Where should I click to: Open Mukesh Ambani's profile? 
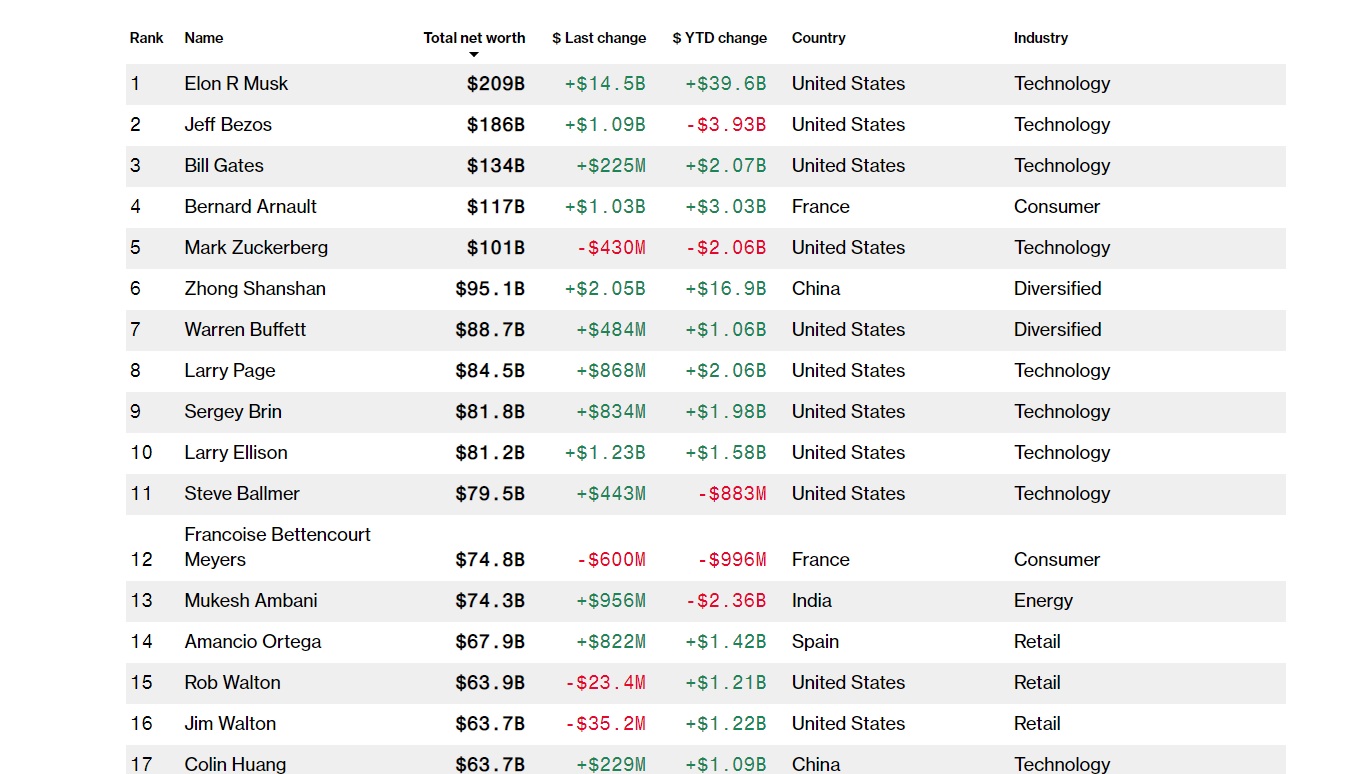[251, 601]
